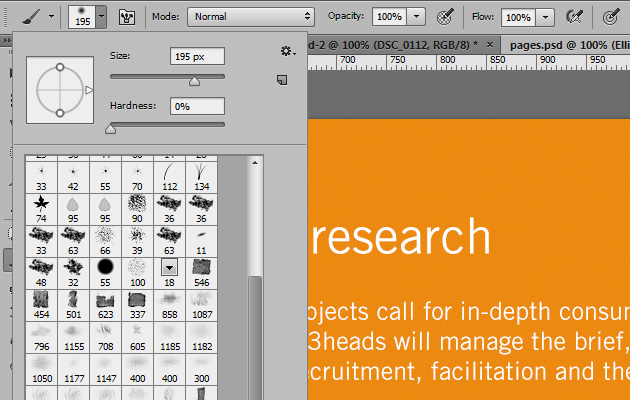
Task: Open the Flow slider dropdown arrow
Action: 545,17
